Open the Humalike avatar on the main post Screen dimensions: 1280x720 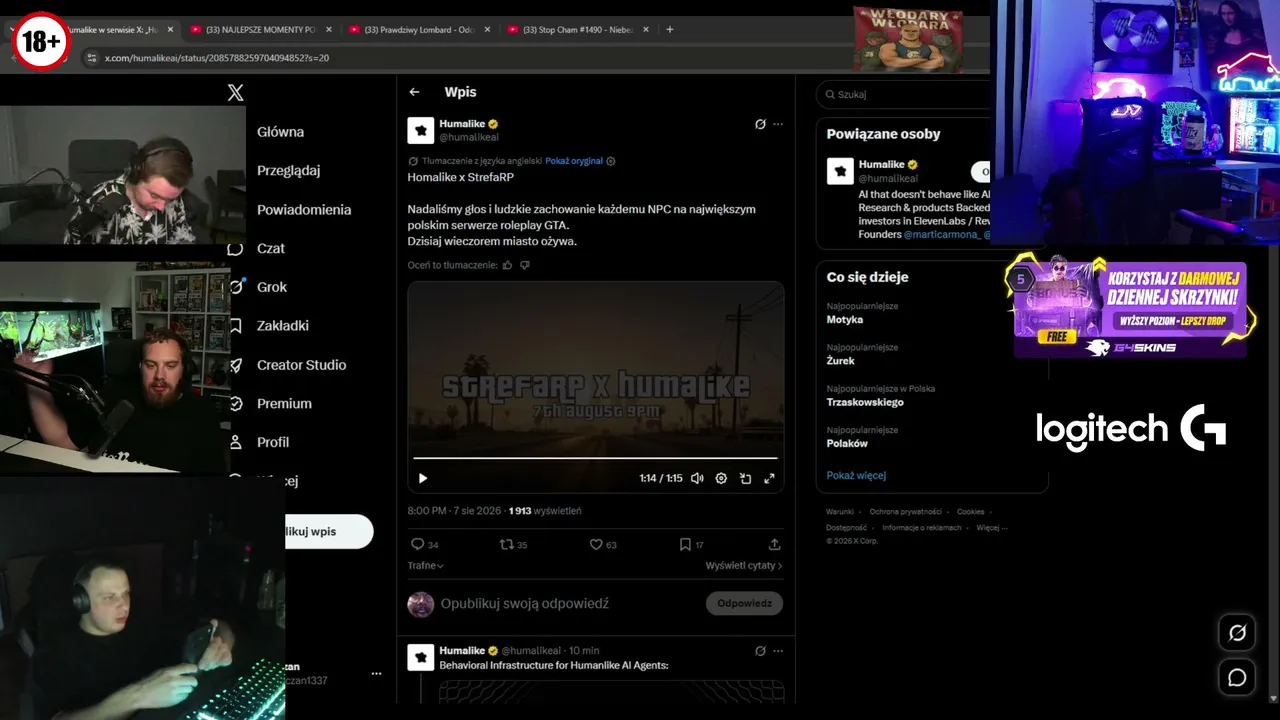click(x=420, y=130)
